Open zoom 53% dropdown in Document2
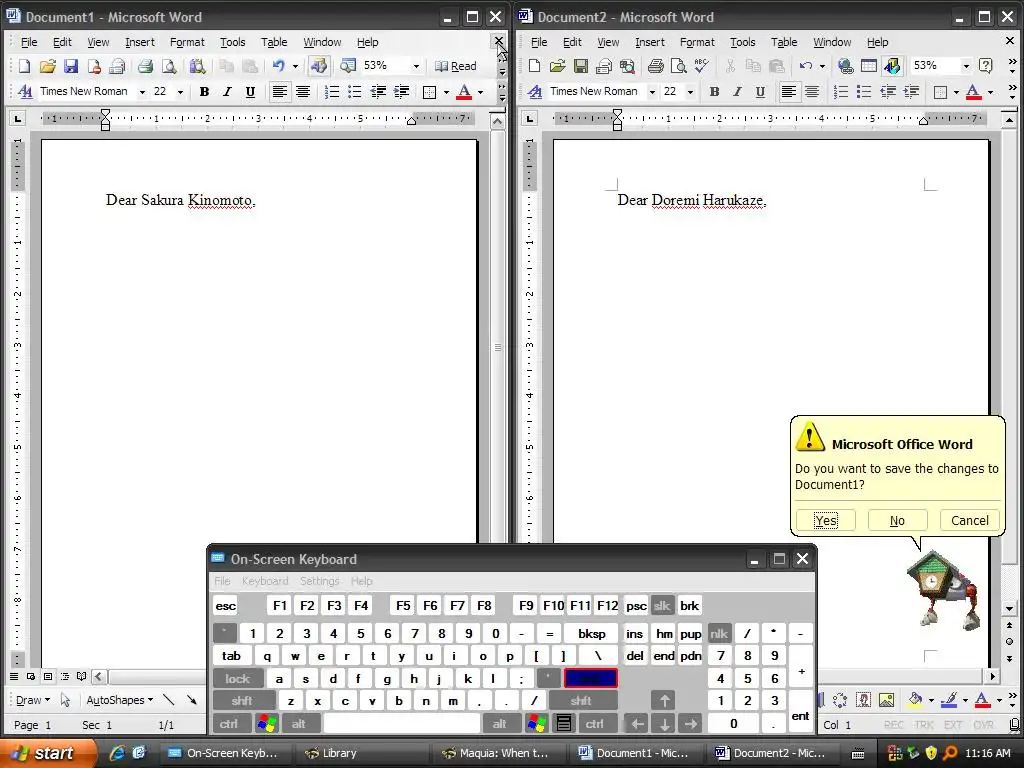The width and height of the screenshot is (1024, 768). point(966,66)
